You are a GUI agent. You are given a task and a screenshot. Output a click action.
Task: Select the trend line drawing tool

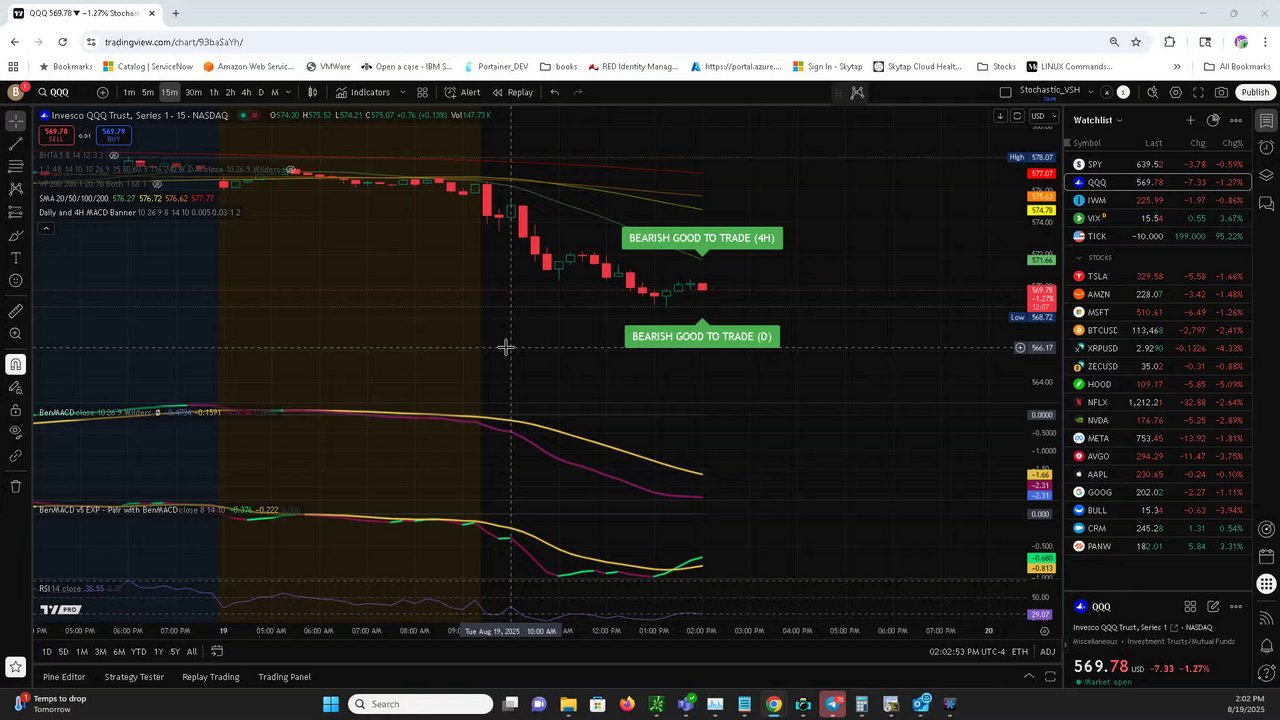[15, 144]
